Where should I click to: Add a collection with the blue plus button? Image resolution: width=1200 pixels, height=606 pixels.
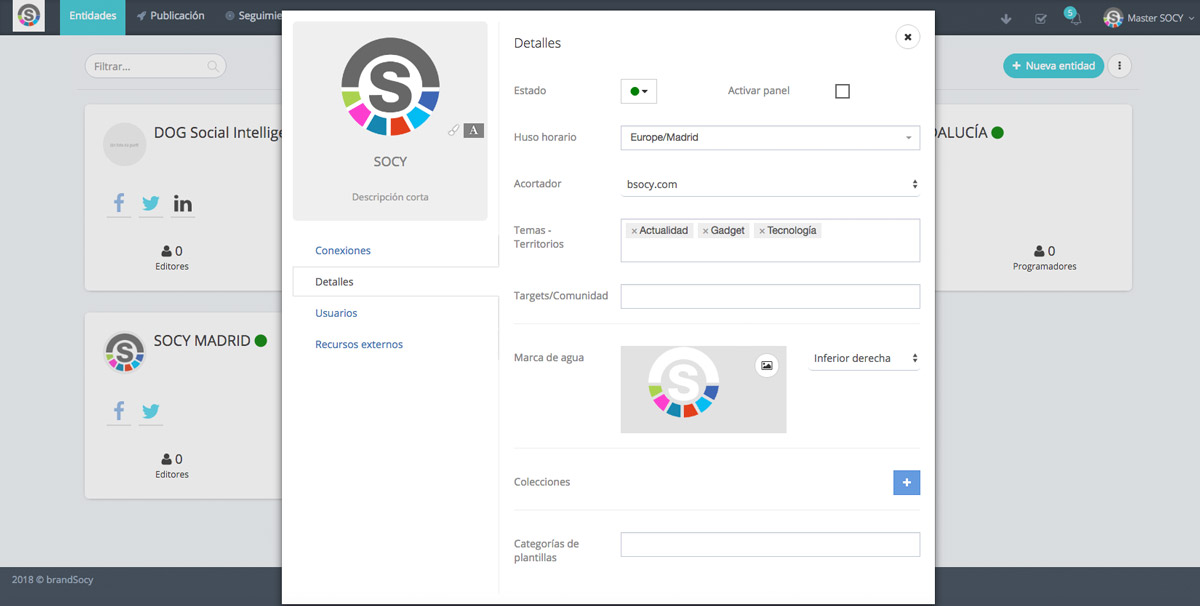pyautogui.click(x=906, y=483)
